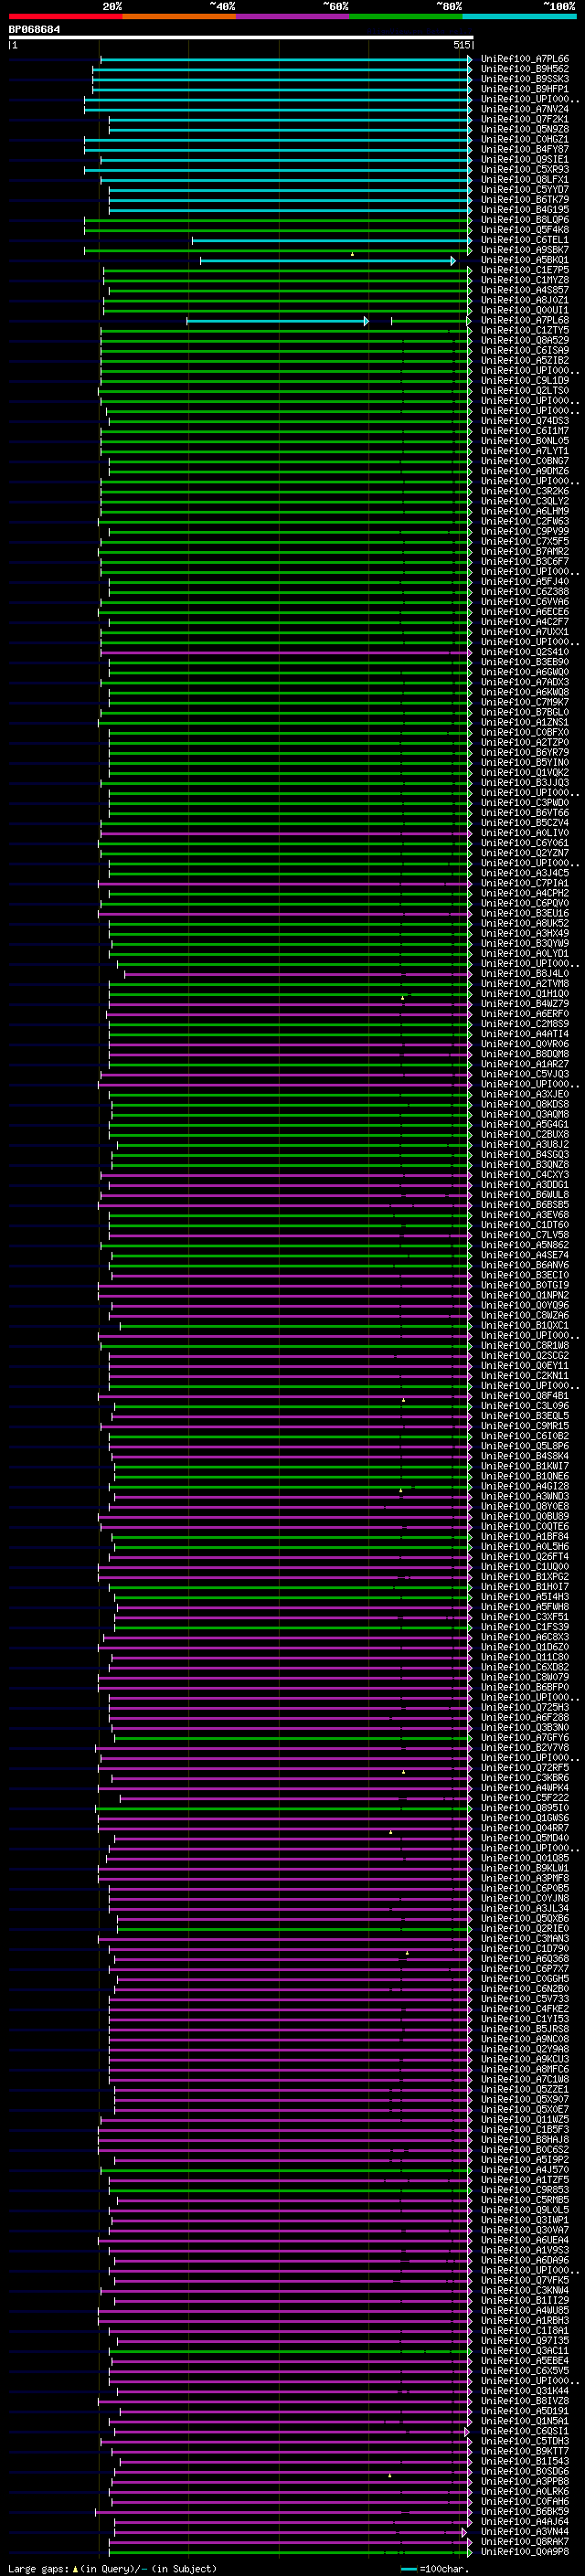Select the UniRef100_A7LYT1 label

click(524, 451)
